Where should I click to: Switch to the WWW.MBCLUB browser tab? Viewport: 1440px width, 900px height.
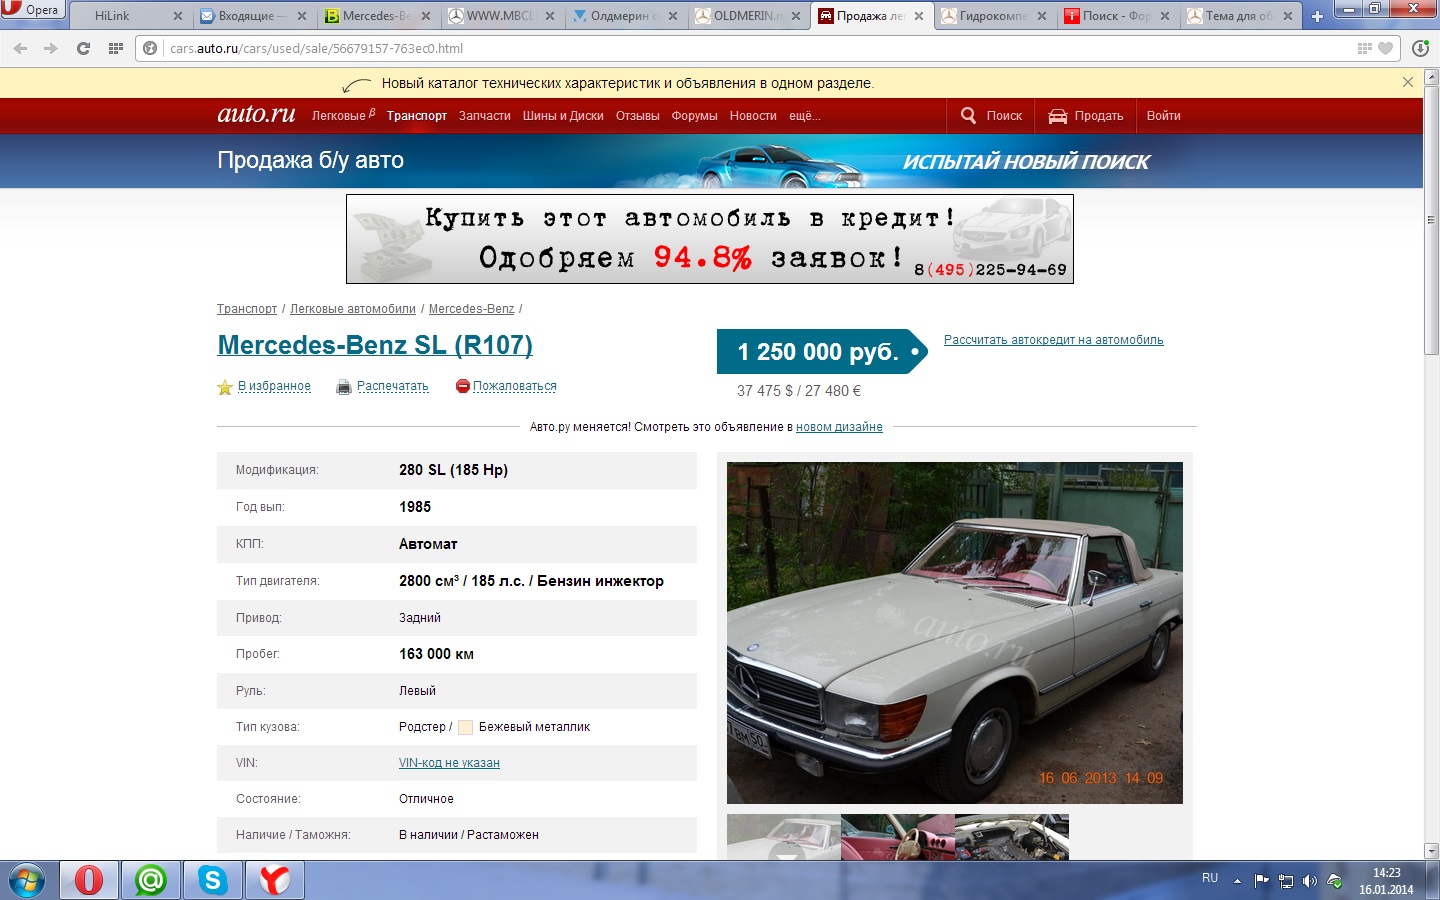[500, 16]
